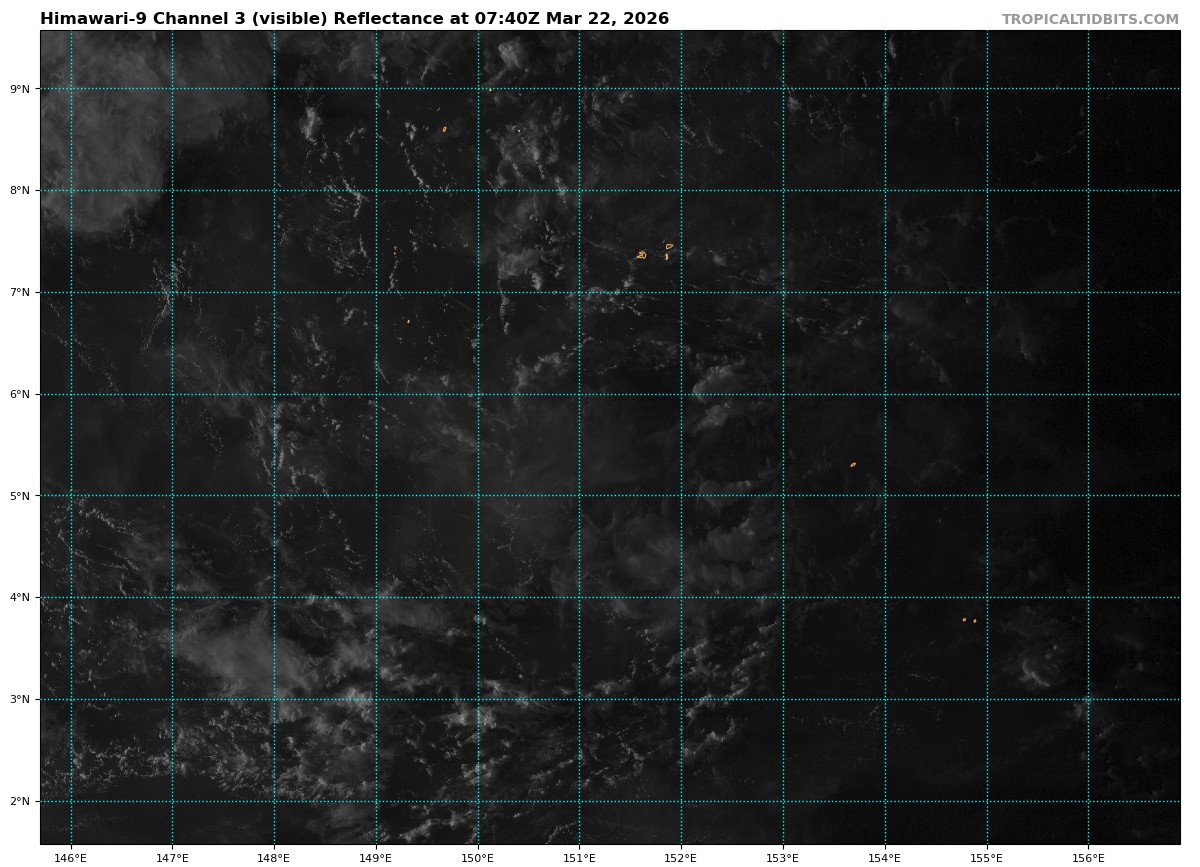The image size is (1200, 867).
Task: Select the 2°N latitude axis label
Action: coord(21,801)
